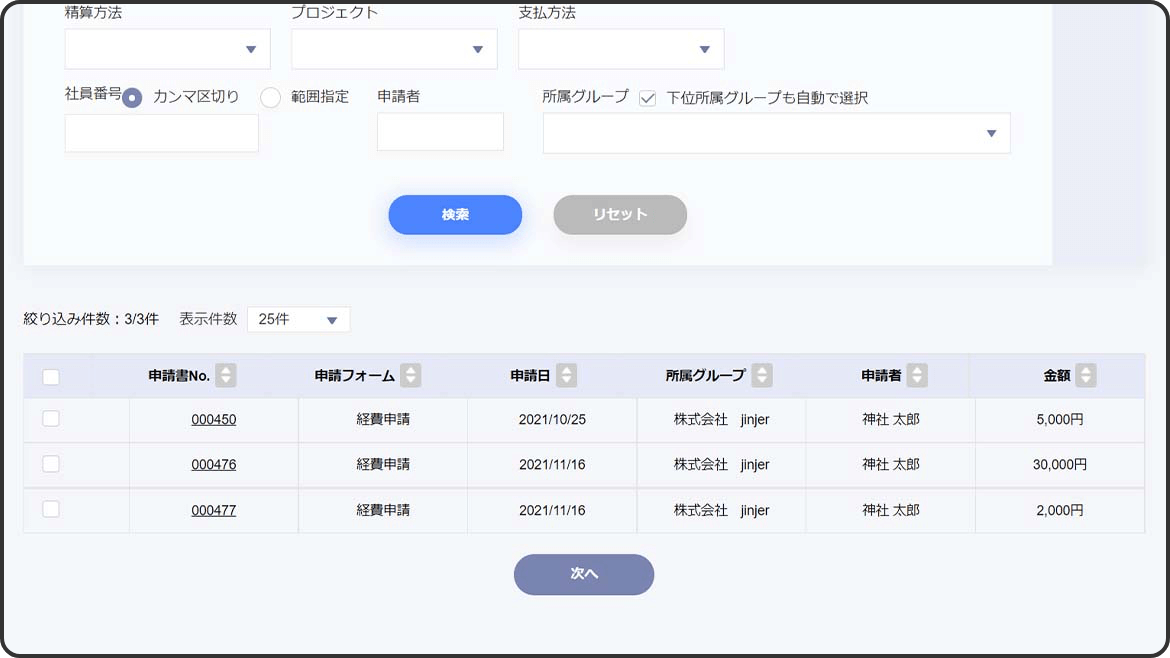
Task: Change 表示件数 from 25件
Action: tap(298, 320)
